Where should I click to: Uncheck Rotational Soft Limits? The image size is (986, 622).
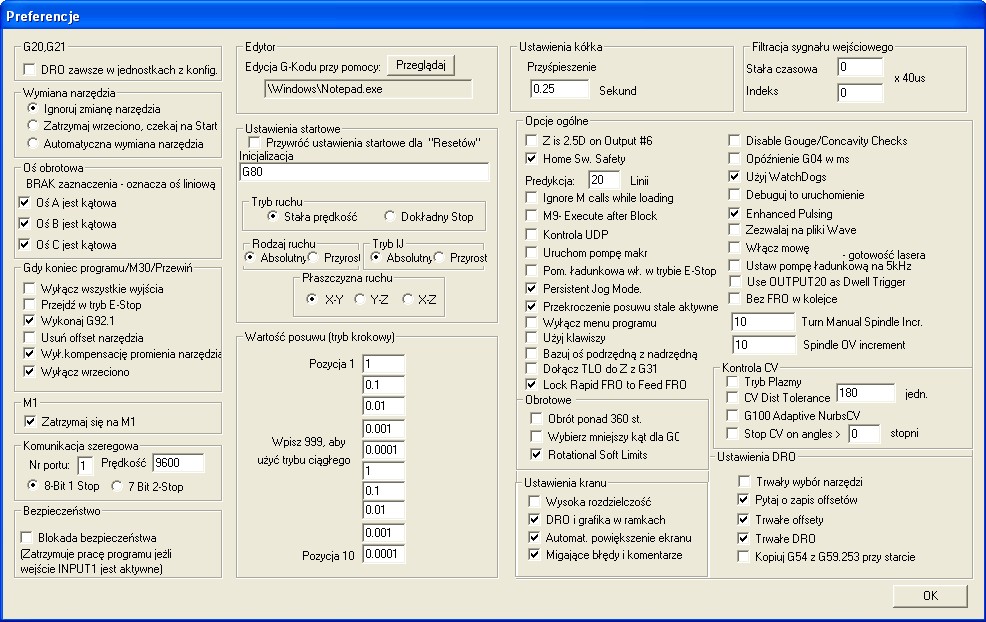tap(536, 454)
